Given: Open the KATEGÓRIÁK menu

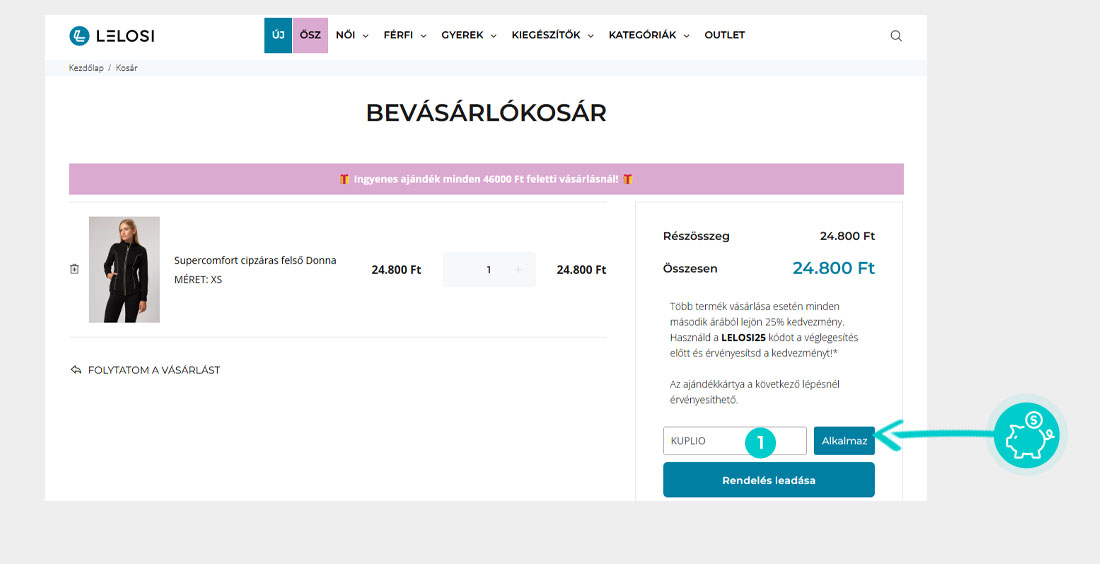Looking at the screenshot, I should click(x=649, y=35).
